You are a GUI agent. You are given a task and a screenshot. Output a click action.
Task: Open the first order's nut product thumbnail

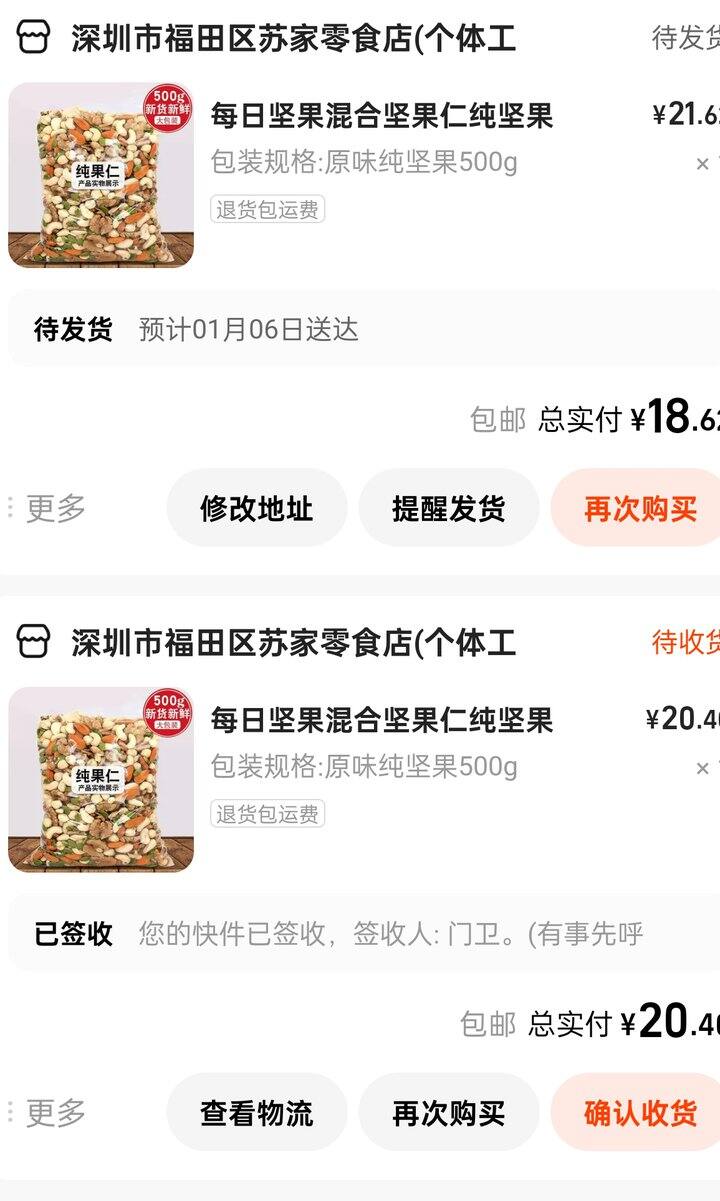click(101, 175)
